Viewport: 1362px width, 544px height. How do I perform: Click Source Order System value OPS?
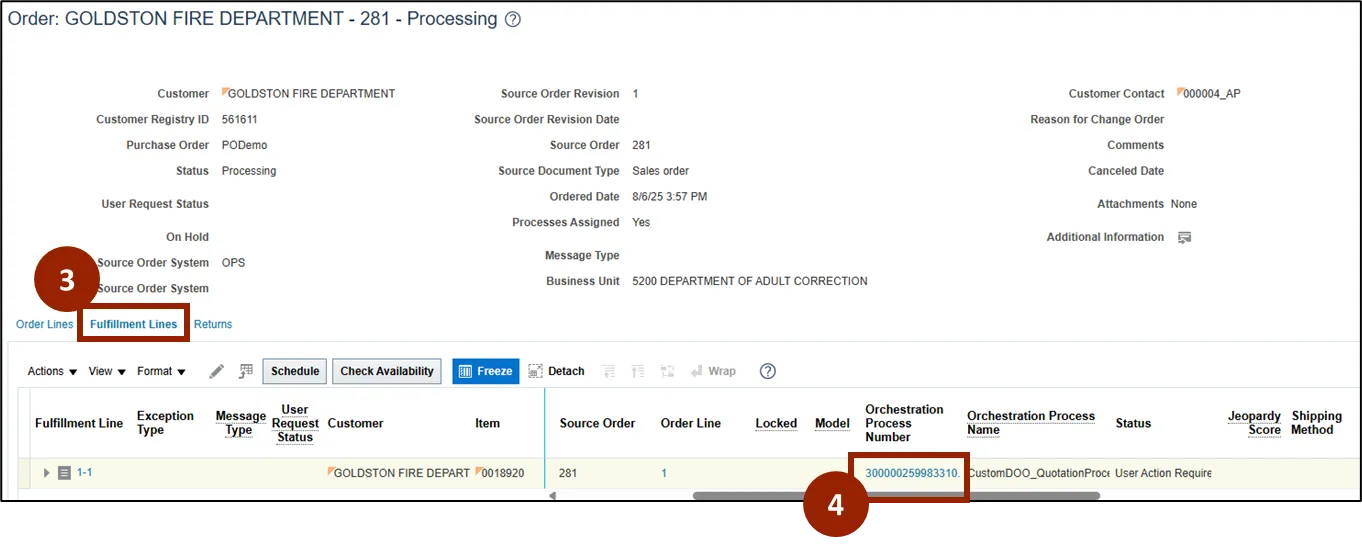click(234, 263)
